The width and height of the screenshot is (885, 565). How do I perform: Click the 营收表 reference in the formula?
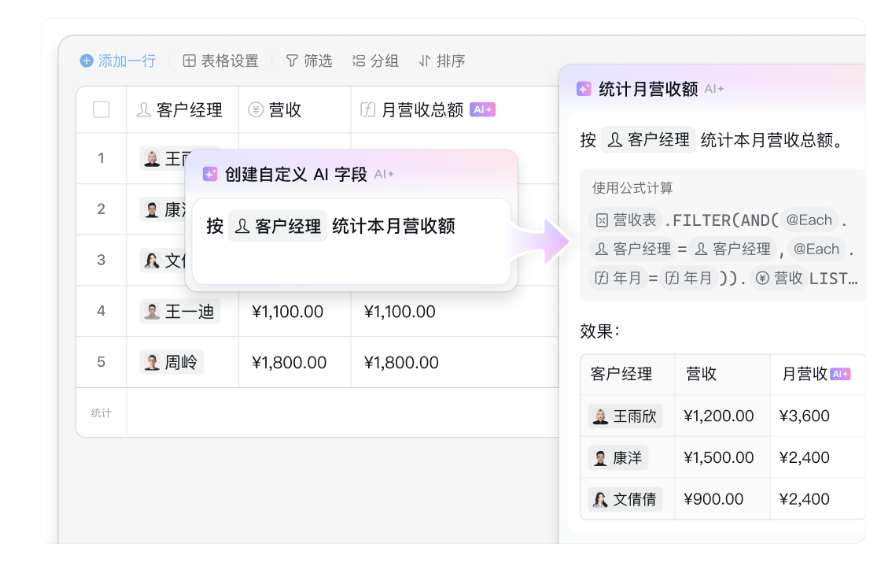(626, 220)
